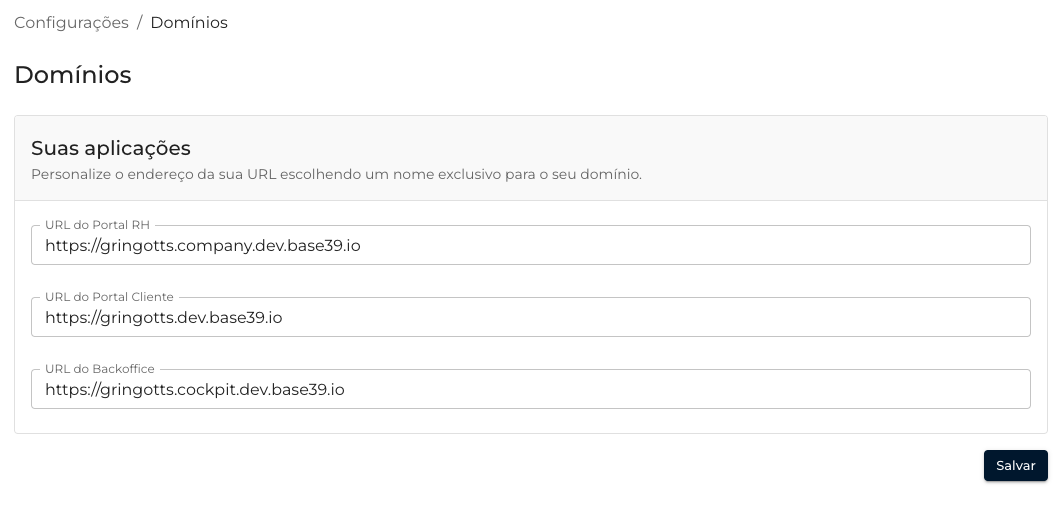Image resolution: width=1062 pixels, height=507 pixels.
Task: Click the gray Suas aplicações card header
Action: [x=800, y=158]
